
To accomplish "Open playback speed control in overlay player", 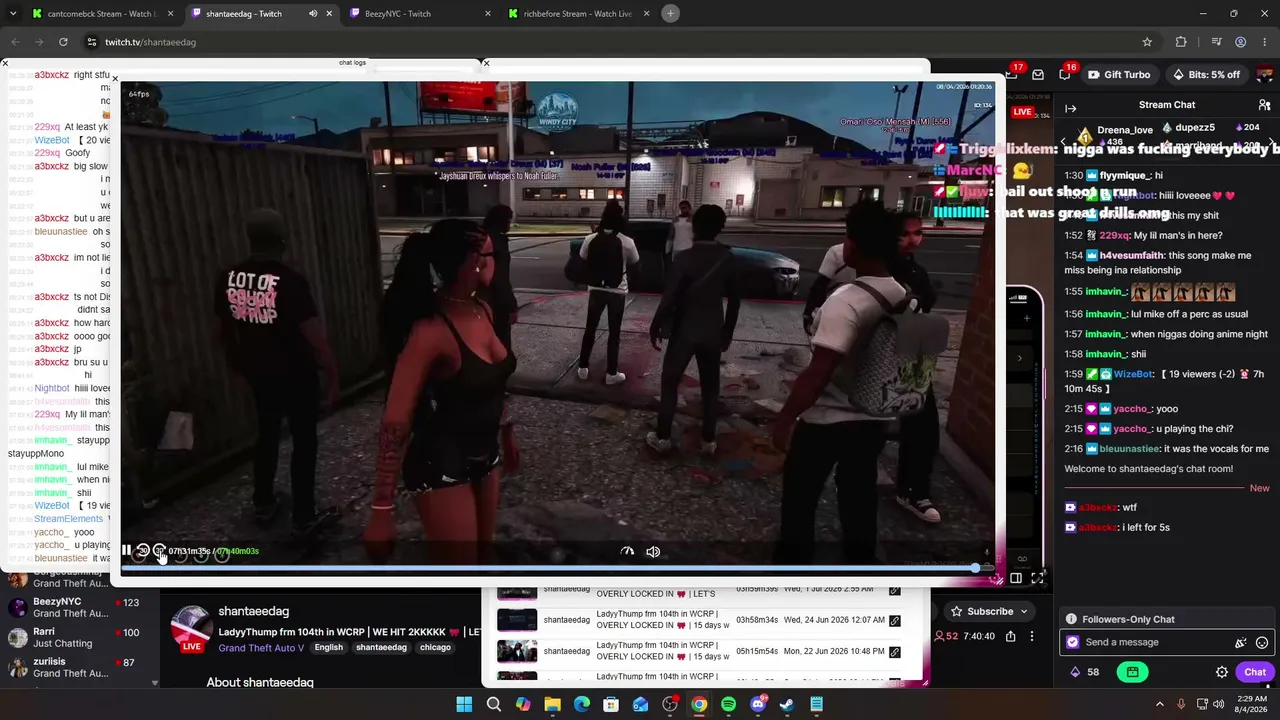I will pyautogui.click(x=627, y=551).
